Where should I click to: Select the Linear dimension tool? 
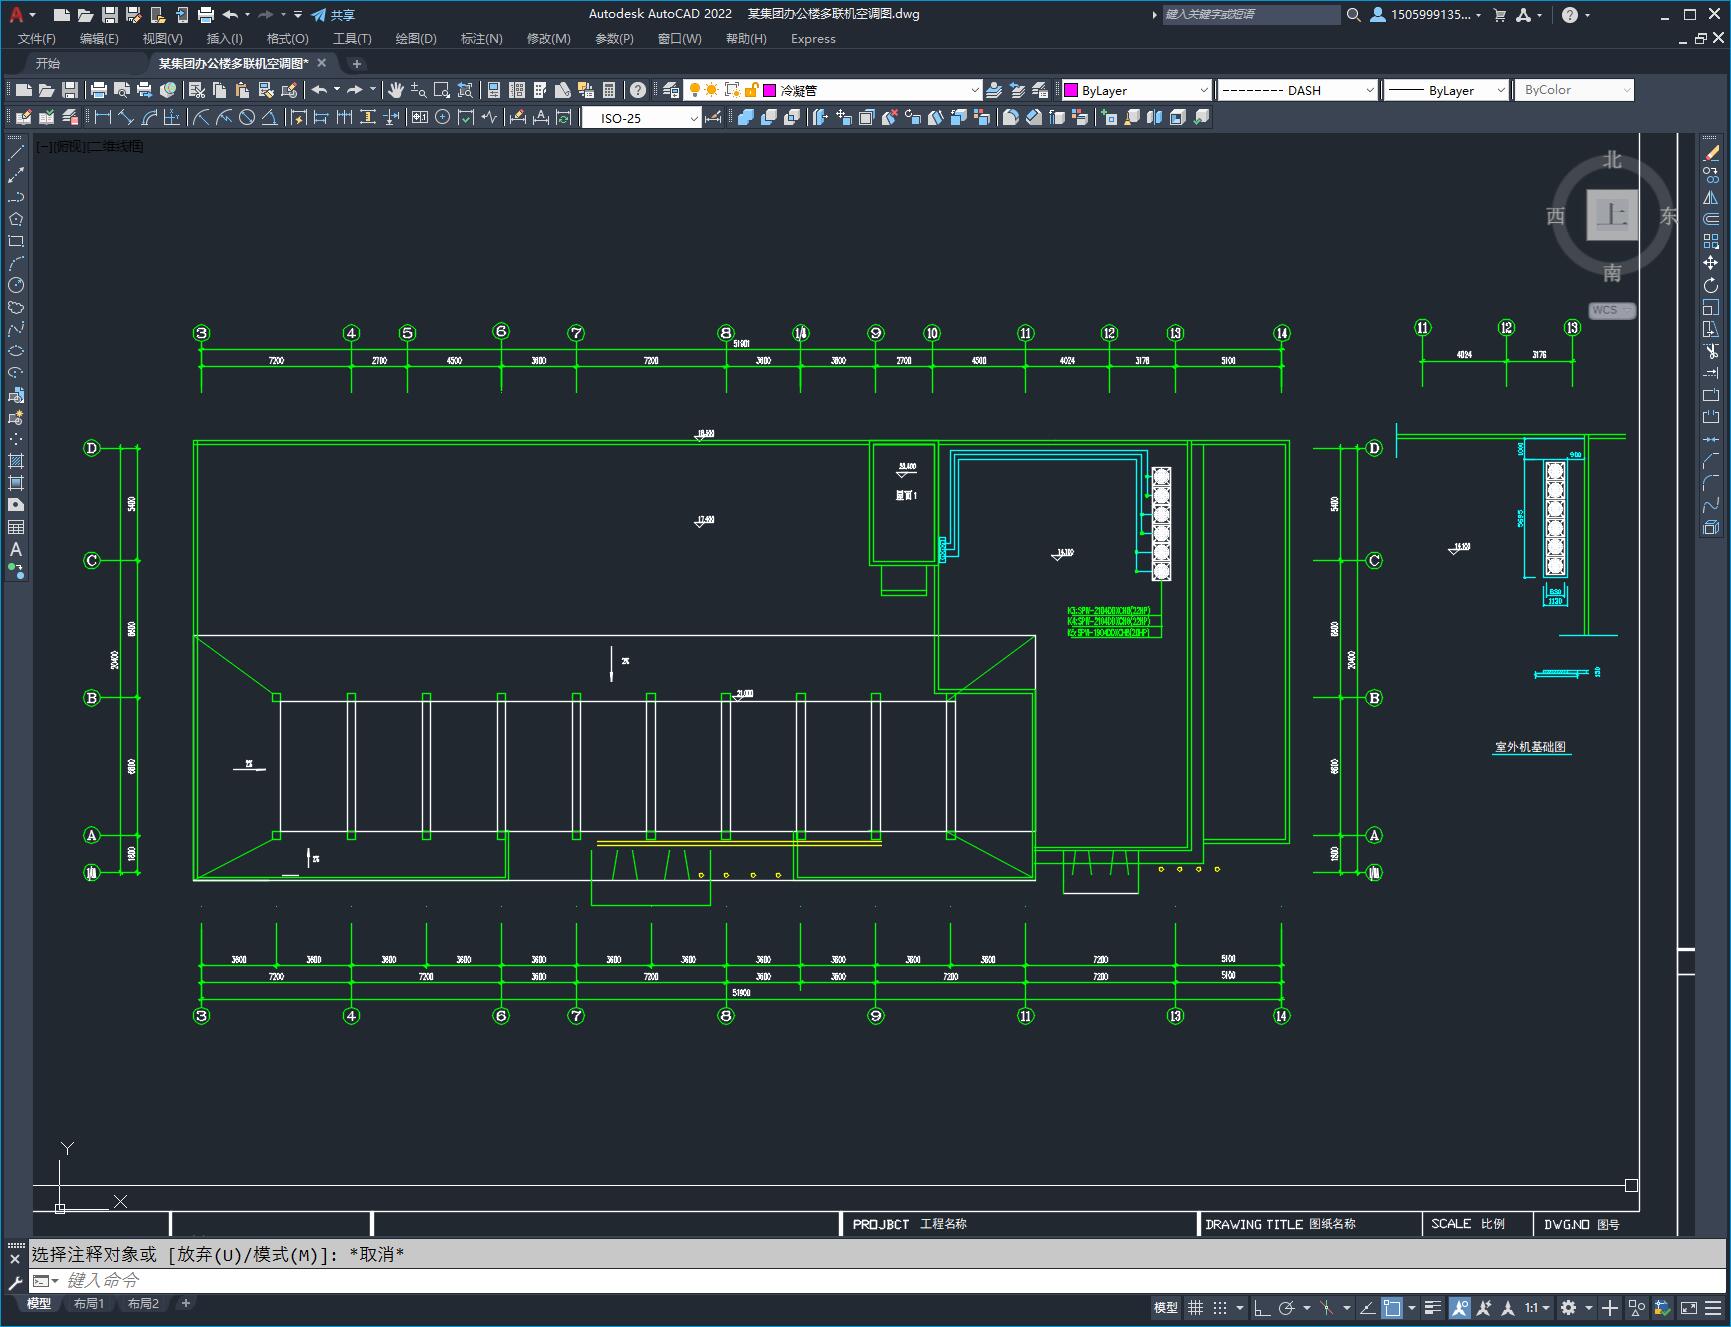point(102,118)
